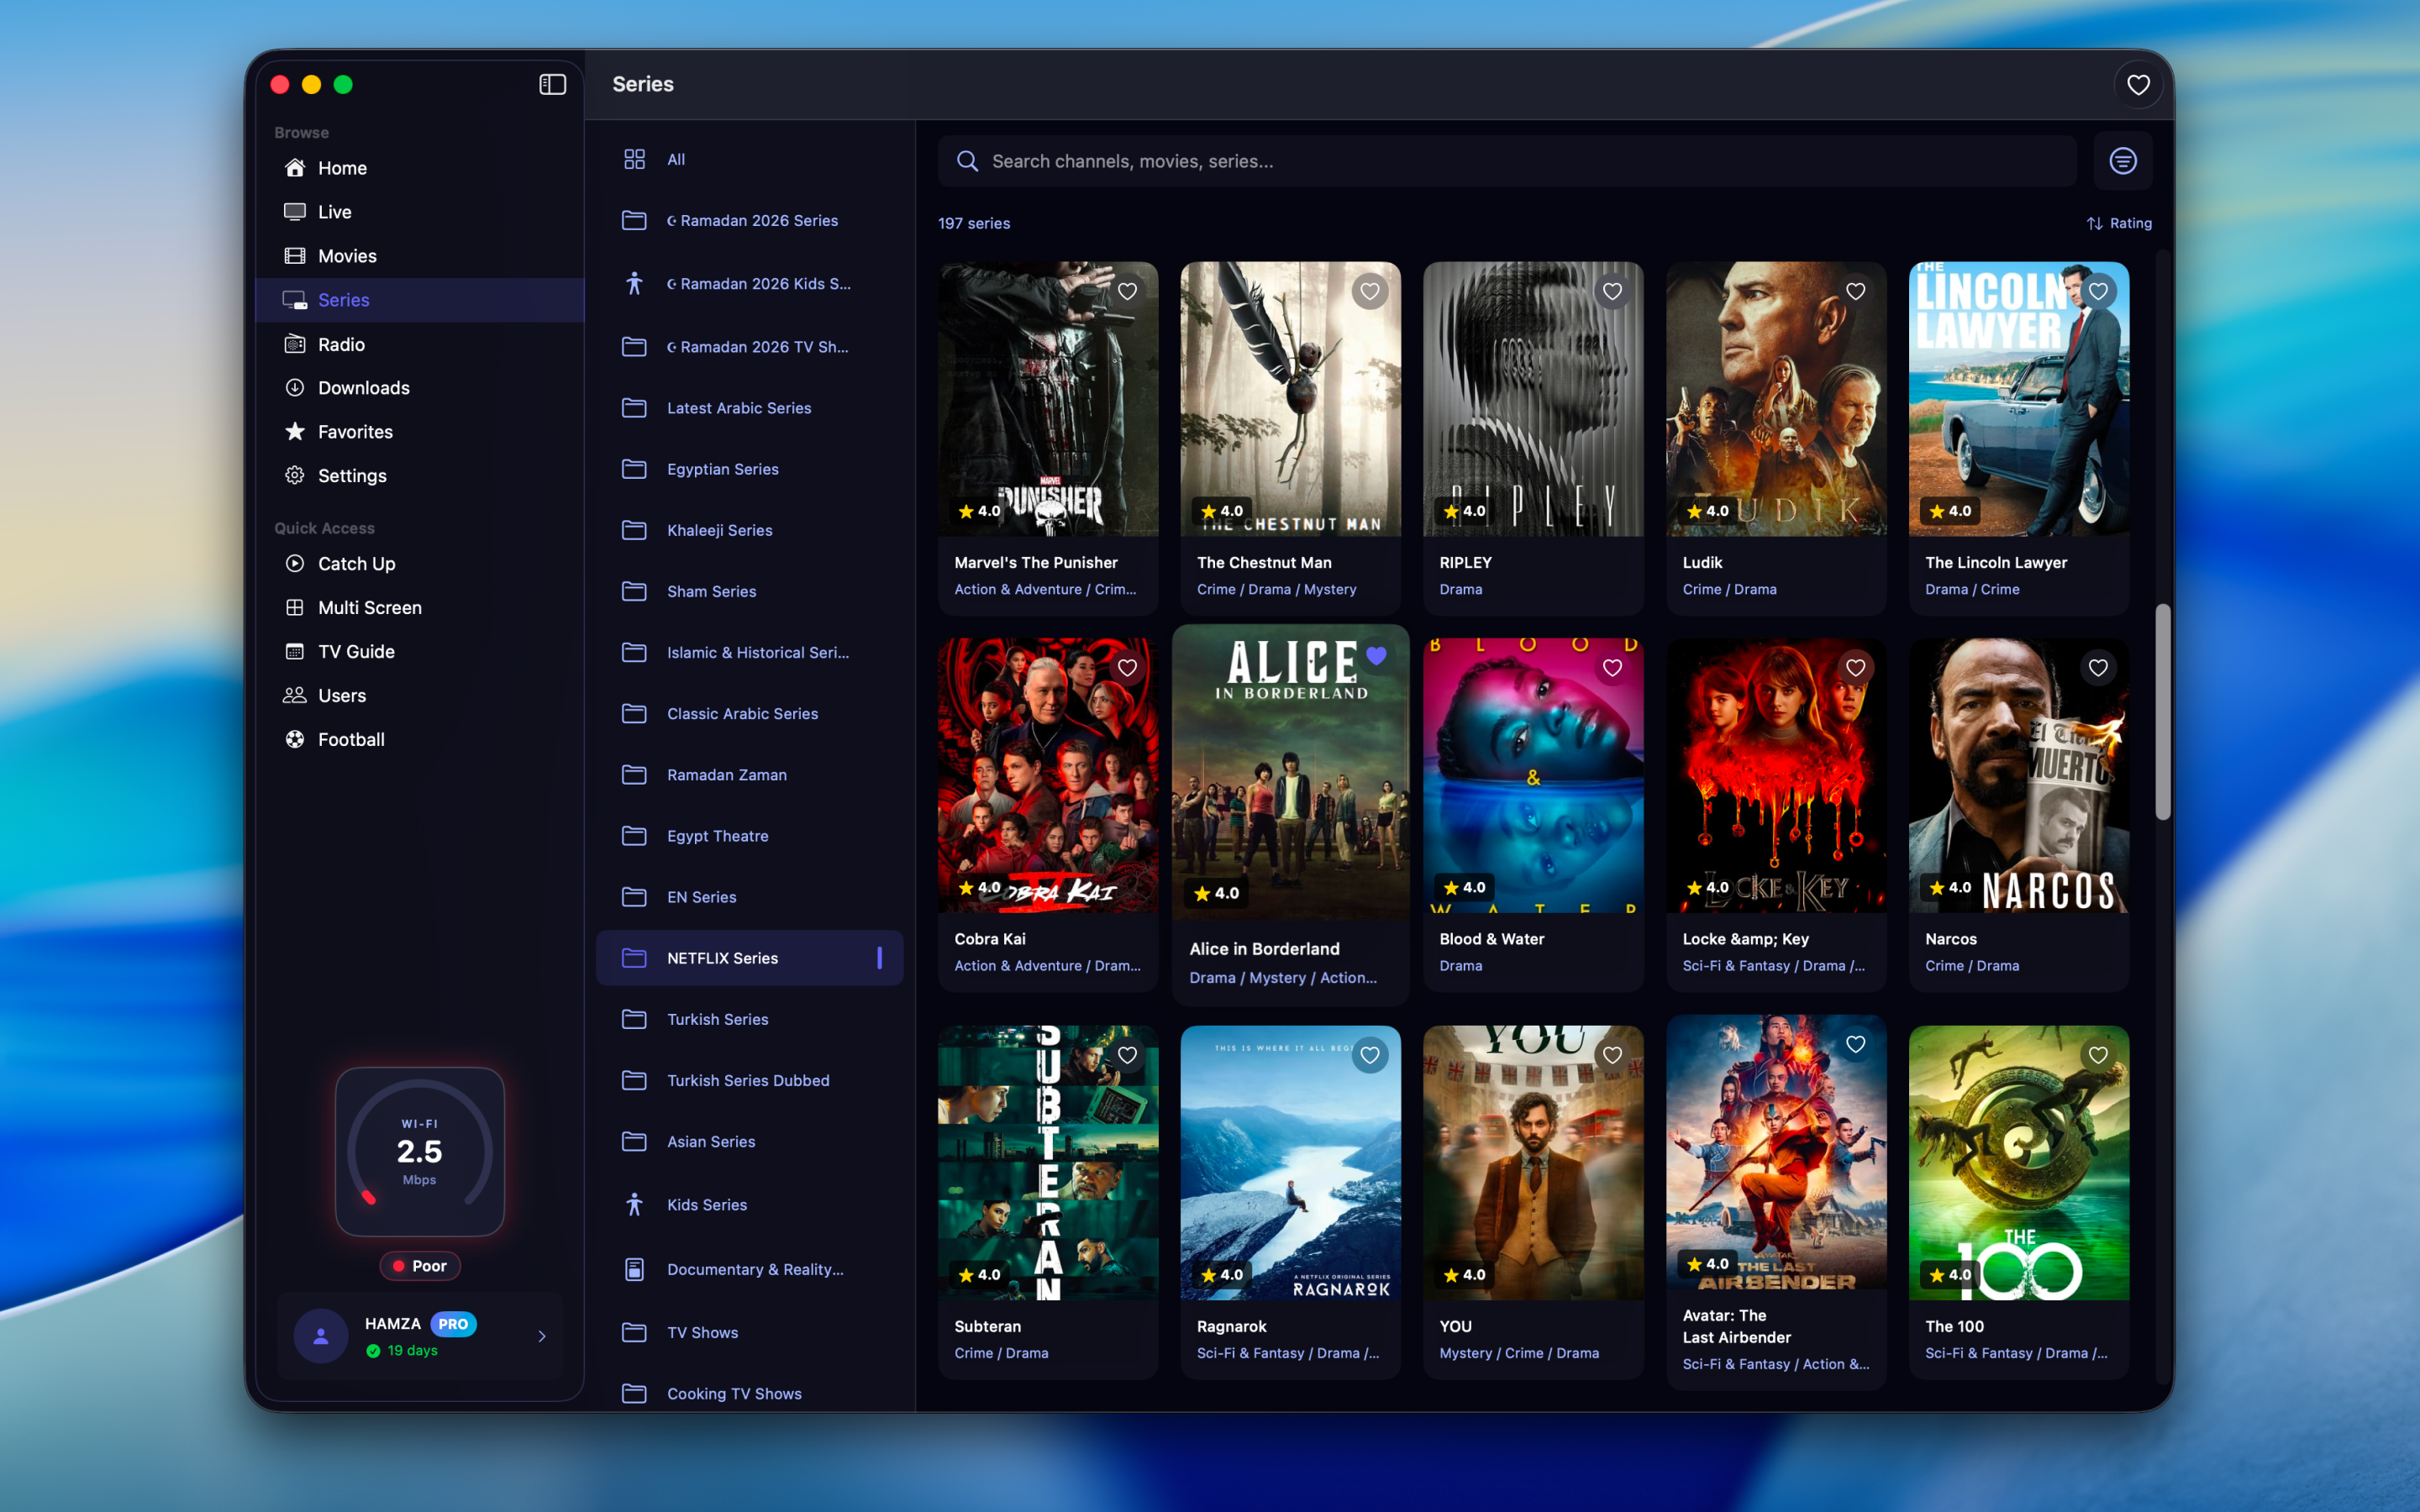Image resolution: width=2420 pixels, height=1512 pixels.
Task: Open Avatar: The Last Airbender poster
Action: [1776, 1152]
